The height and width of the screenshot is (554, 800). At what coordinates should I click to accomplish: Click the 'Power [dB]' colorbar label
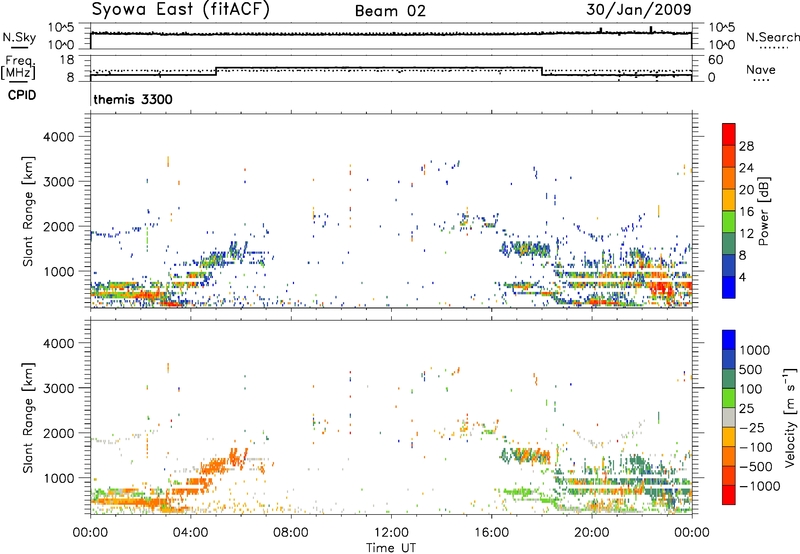click(x=763, y=211)
